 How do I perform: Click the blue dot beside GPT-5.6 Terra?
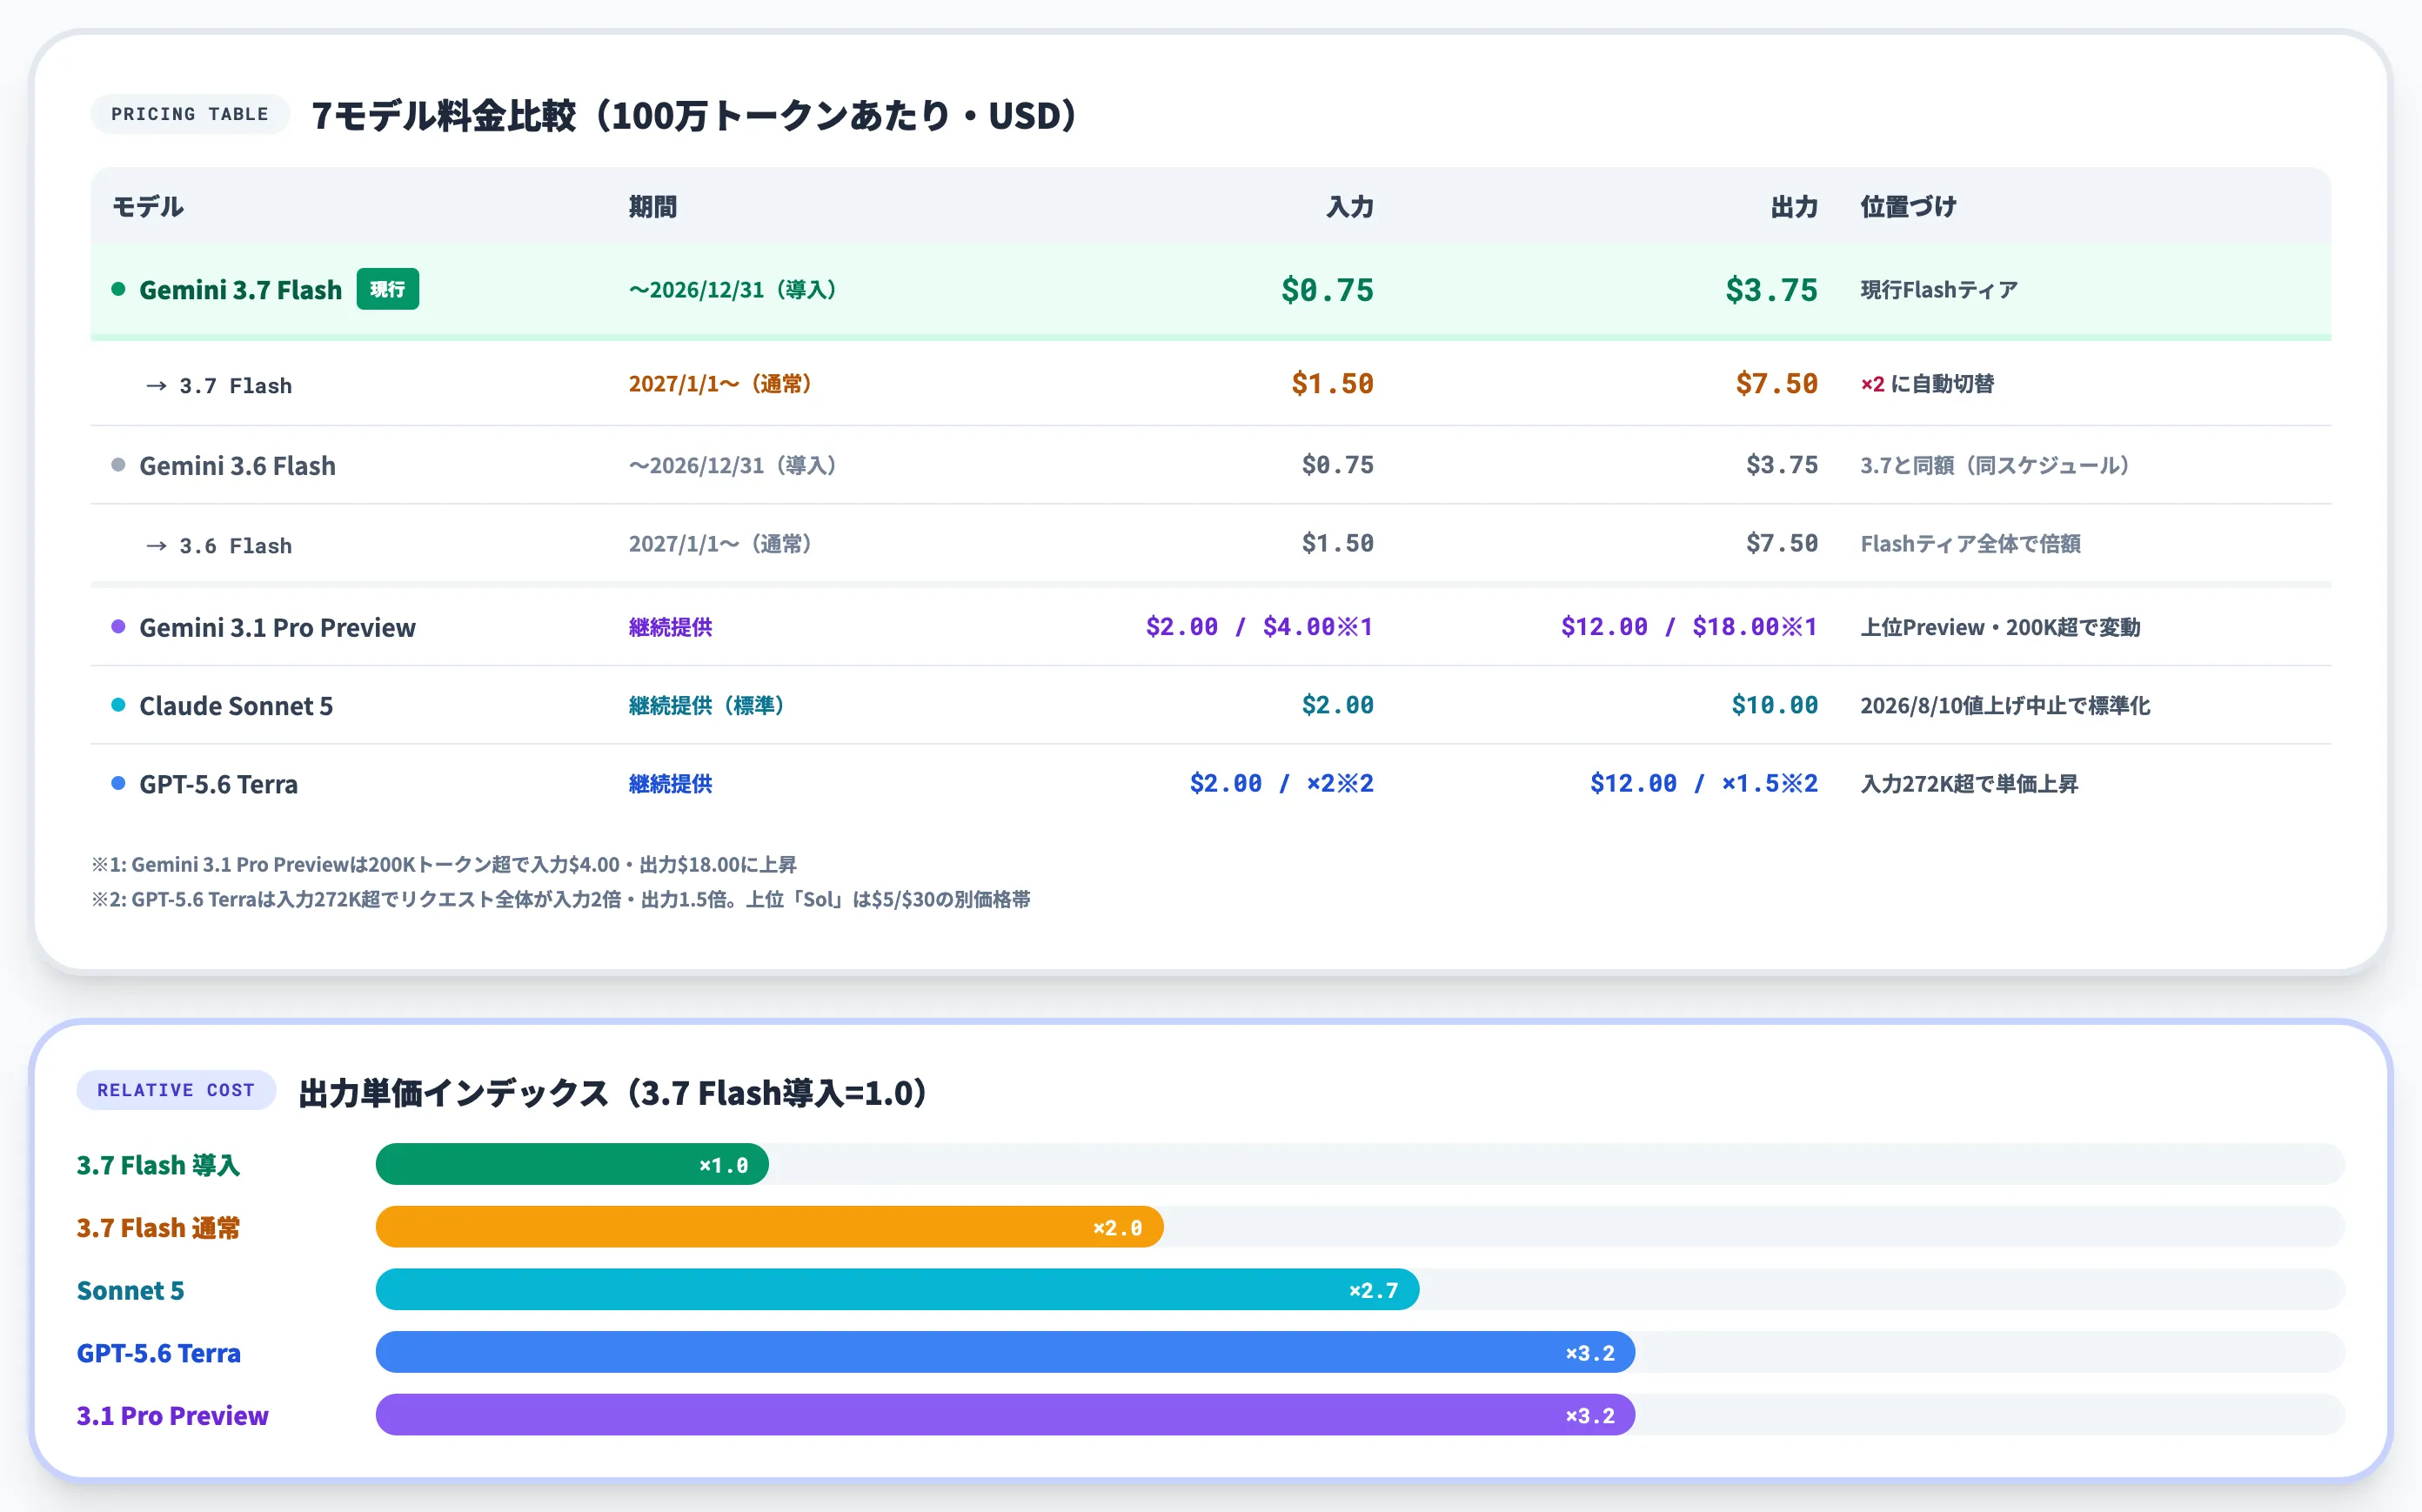tap(118, 783)
